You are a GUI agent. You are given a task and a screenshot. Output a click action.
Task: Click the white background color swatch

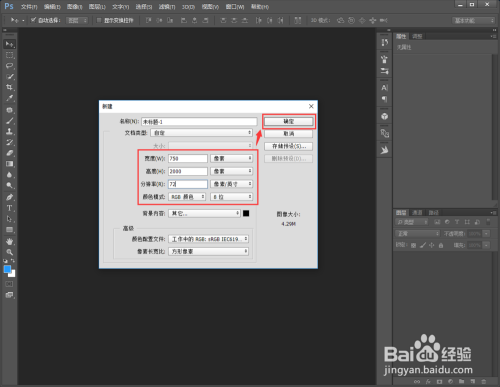tap(13, 274)
